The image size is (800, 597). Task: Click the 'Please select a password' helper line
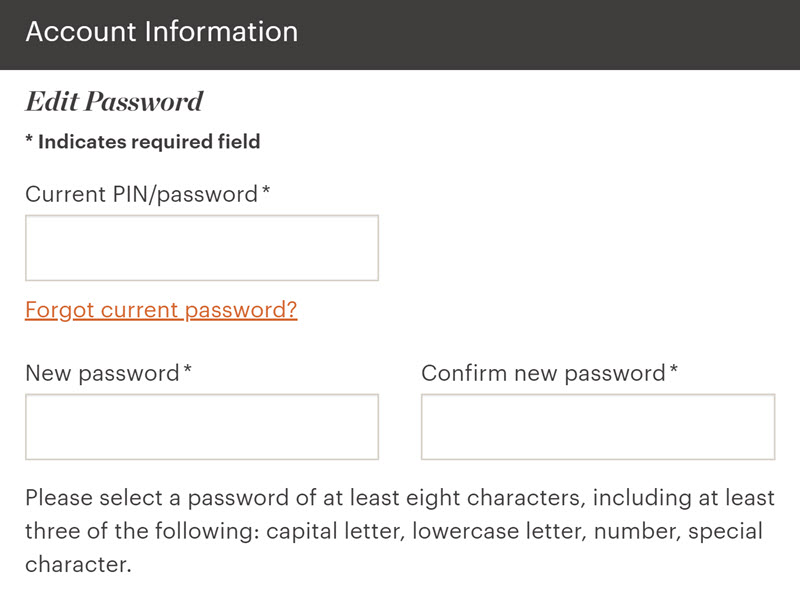pyautogui.click(x=400, y=498)
